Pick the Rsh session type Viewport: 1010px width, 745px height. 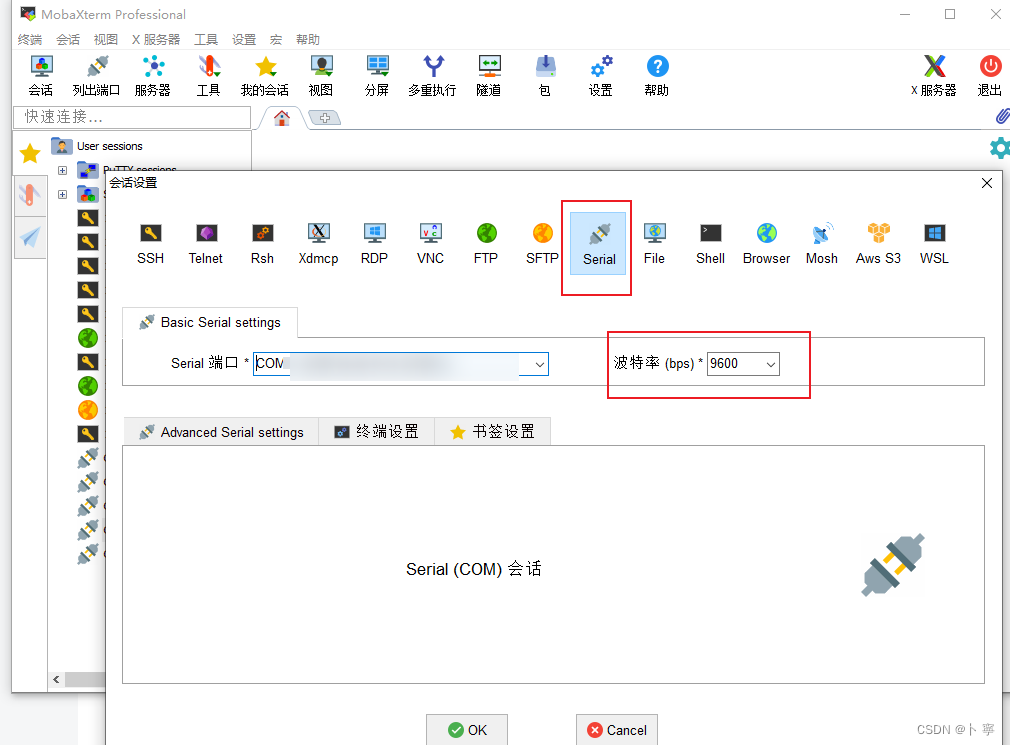(x=262, y=244)
